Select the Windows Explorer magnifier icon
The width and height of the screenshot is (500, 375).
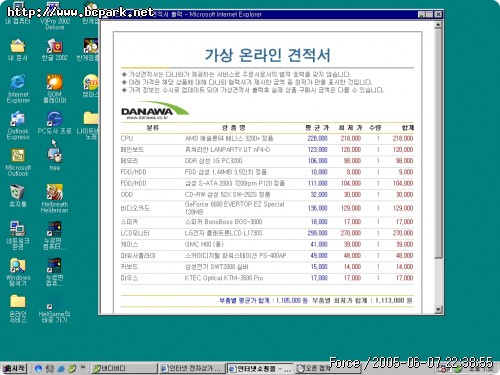[18, 272]
